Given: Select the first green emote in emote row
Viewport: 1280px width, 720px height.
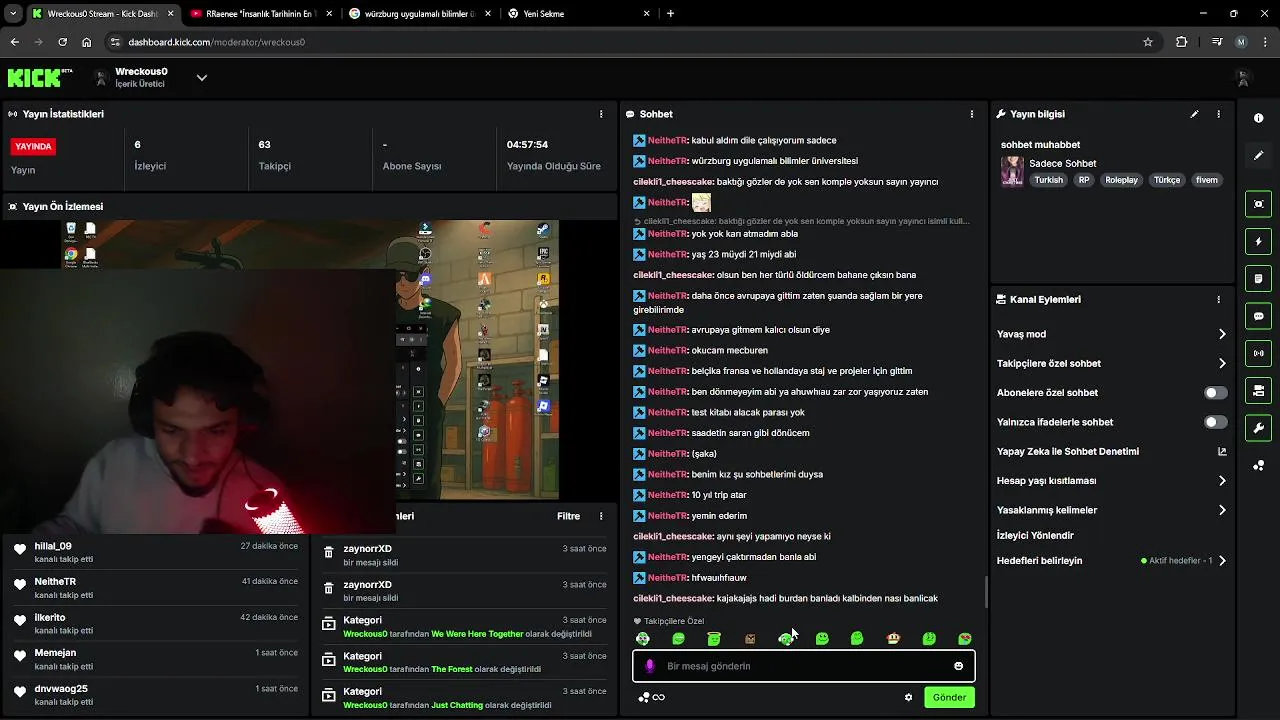Looking at the screenshot, I should [x=643, y=639].
